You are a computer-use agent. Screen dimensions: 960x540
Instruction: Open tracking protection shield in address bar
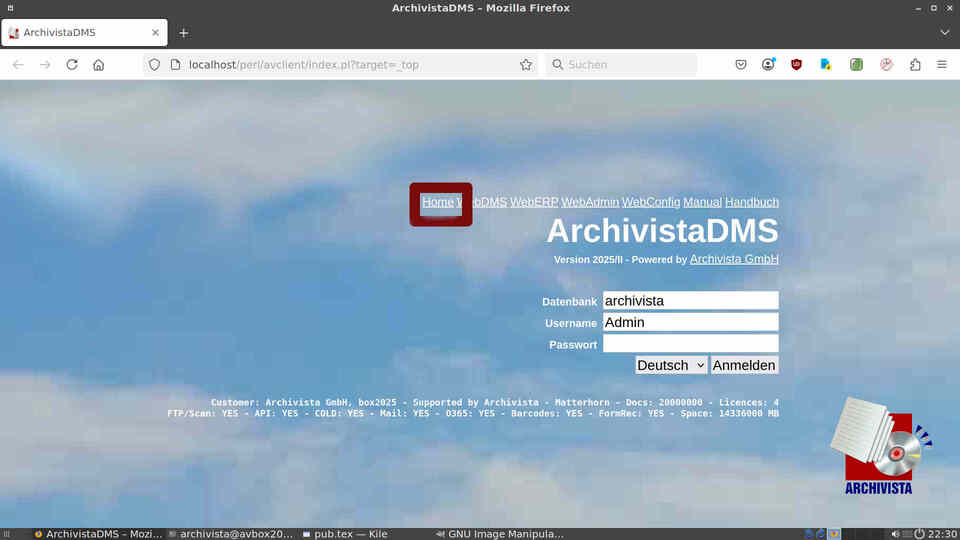pyautogui.click(x=154, y=64)
